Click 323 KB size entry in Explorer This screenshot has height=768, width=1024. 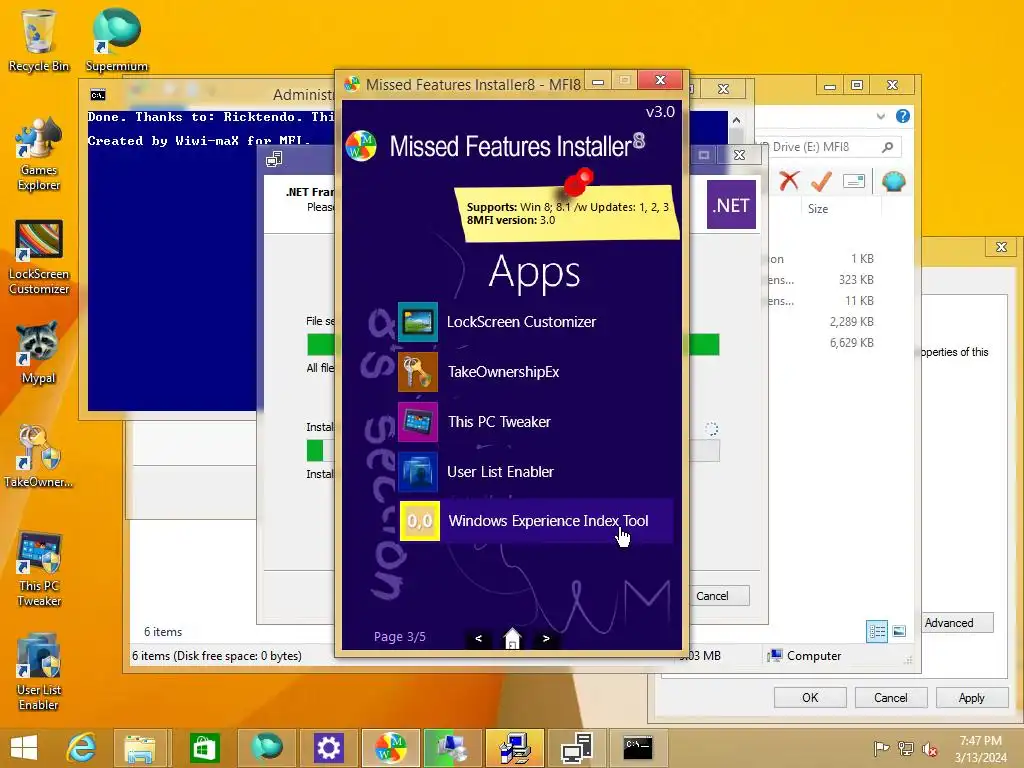[856, 280]
